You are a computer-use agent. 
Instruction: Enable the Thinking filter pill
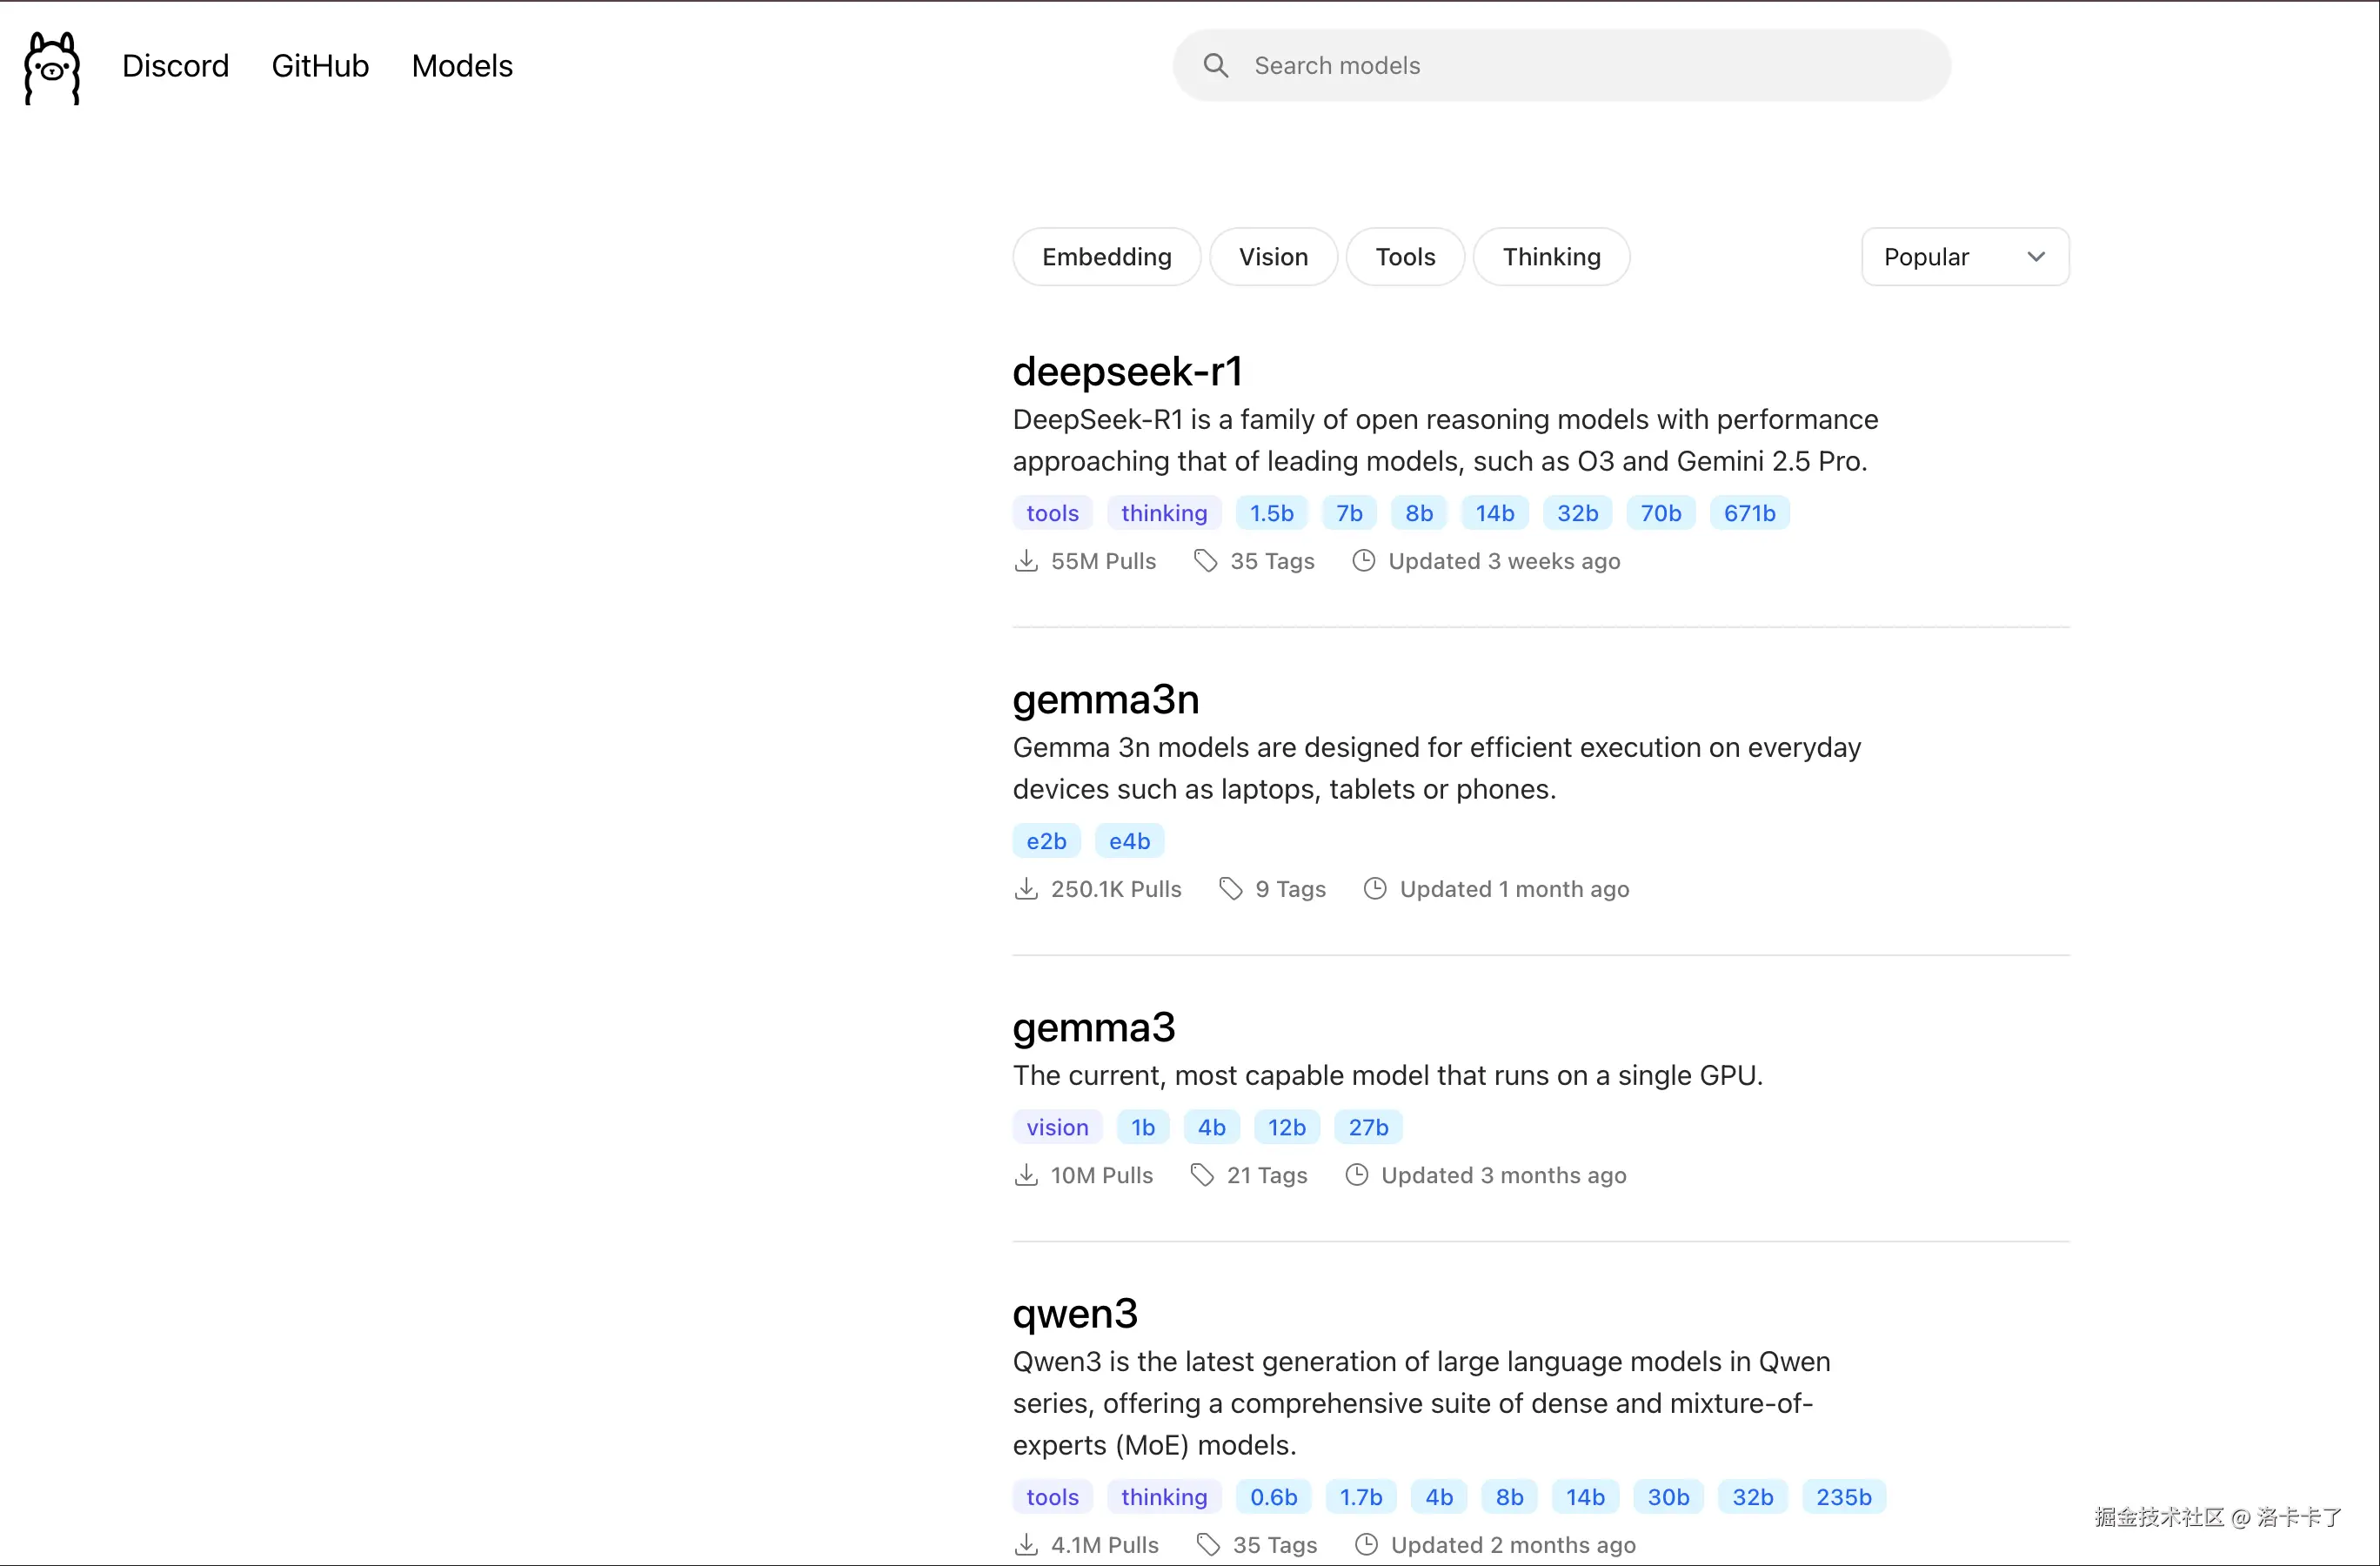1551,257
